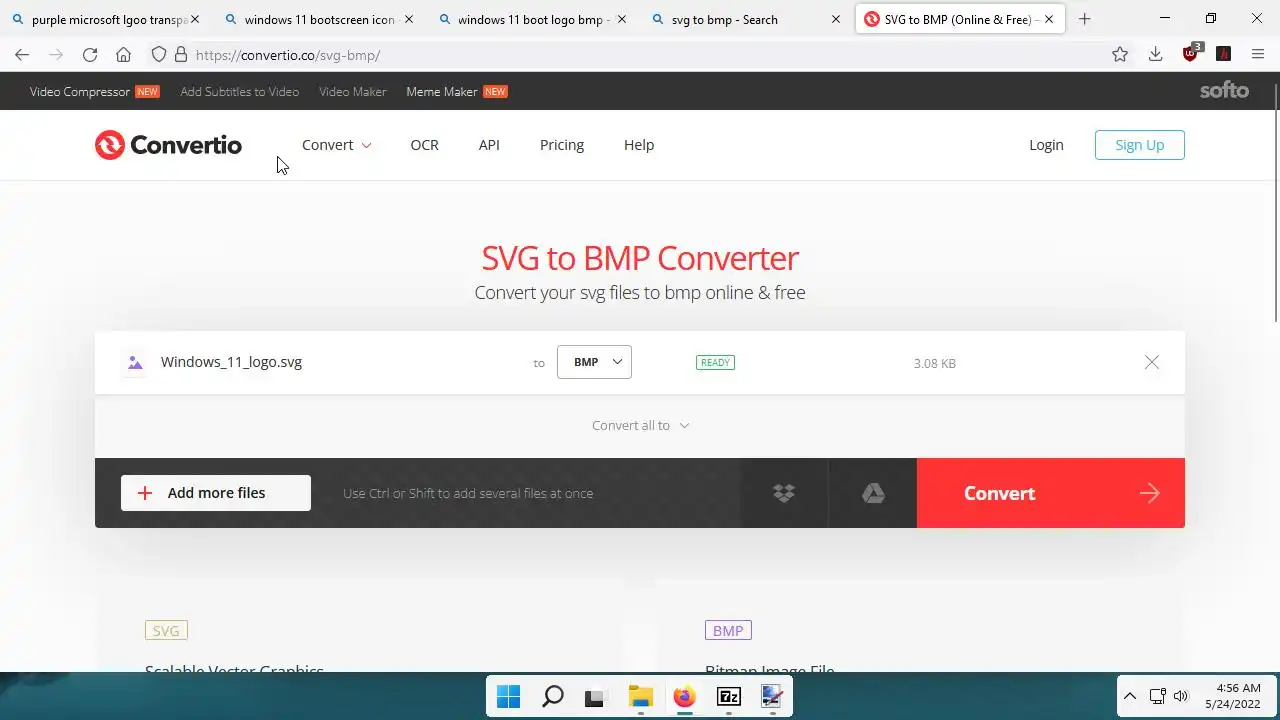
Task: Click the rightmost pinned app on the taskbar
Action: click(772, 697)
